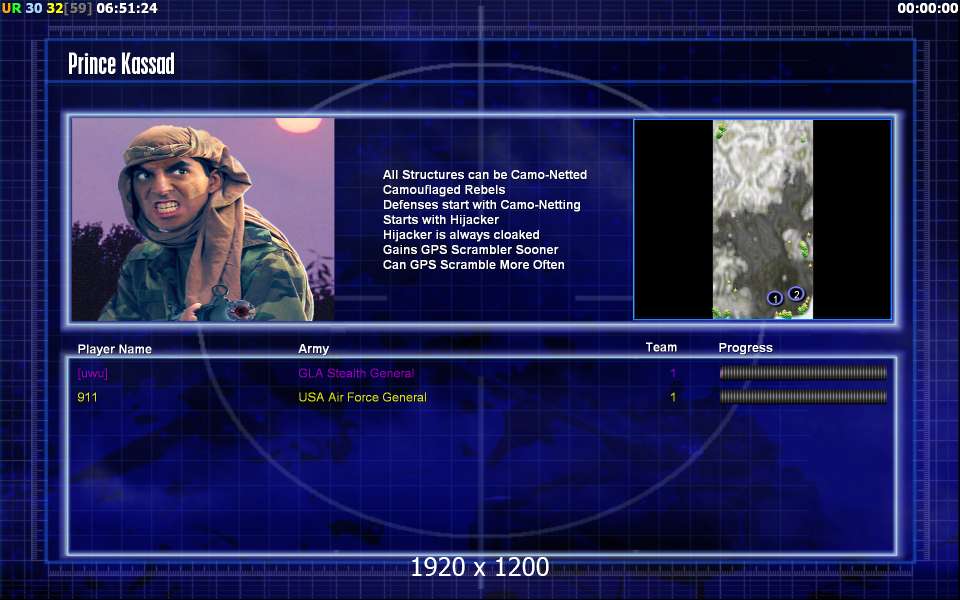
Task: Click the 'Can GPS Scramble More Often' line
Action: [473, 265]
